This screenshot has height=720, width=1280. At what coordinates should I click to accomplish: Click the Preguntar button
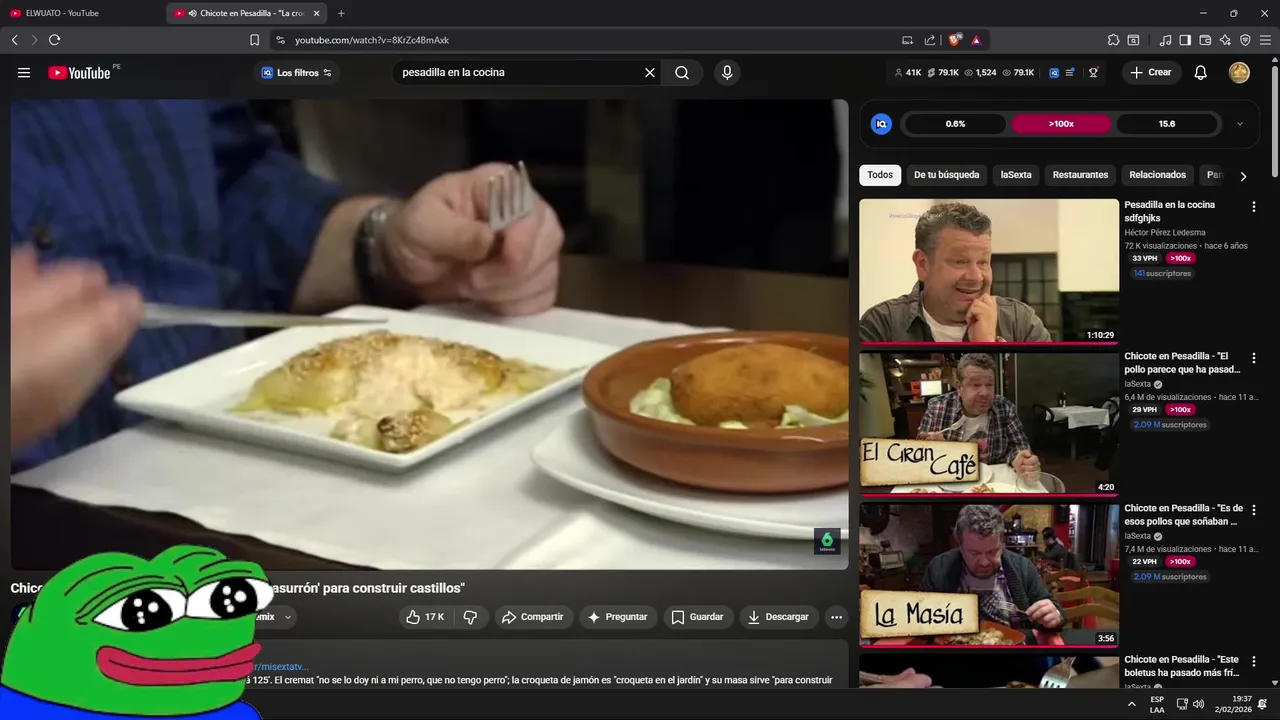618,617
